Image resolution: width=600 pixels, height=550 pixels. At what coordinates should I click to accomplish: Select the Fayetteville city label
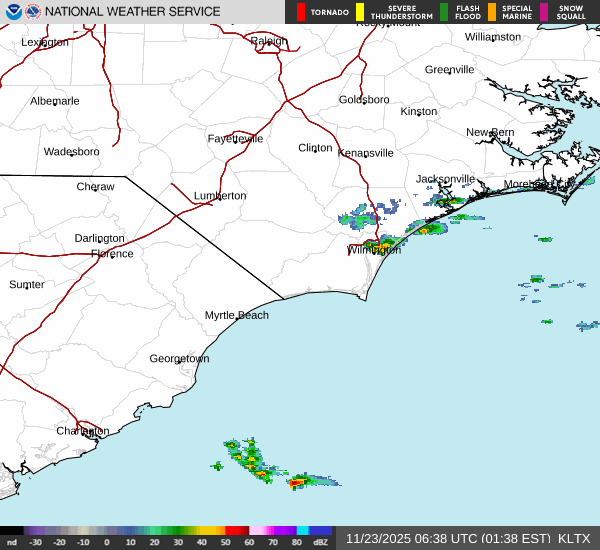[235, 139]
